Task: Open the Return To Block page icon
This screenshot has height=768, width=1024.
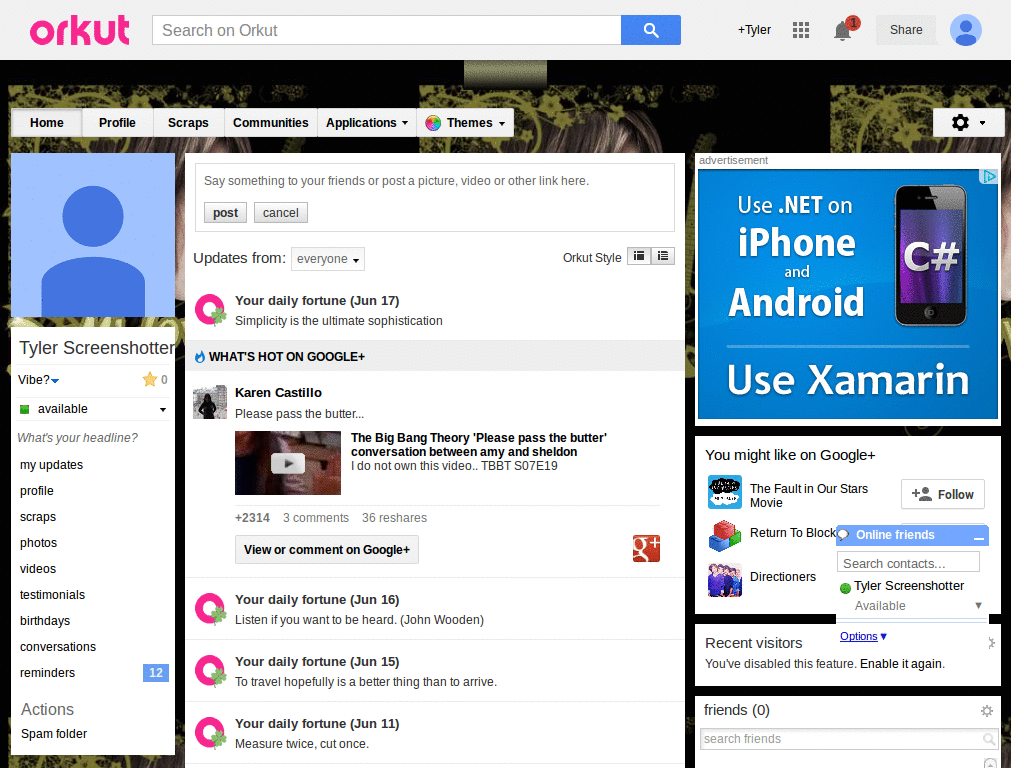Action: click(725, 536)
